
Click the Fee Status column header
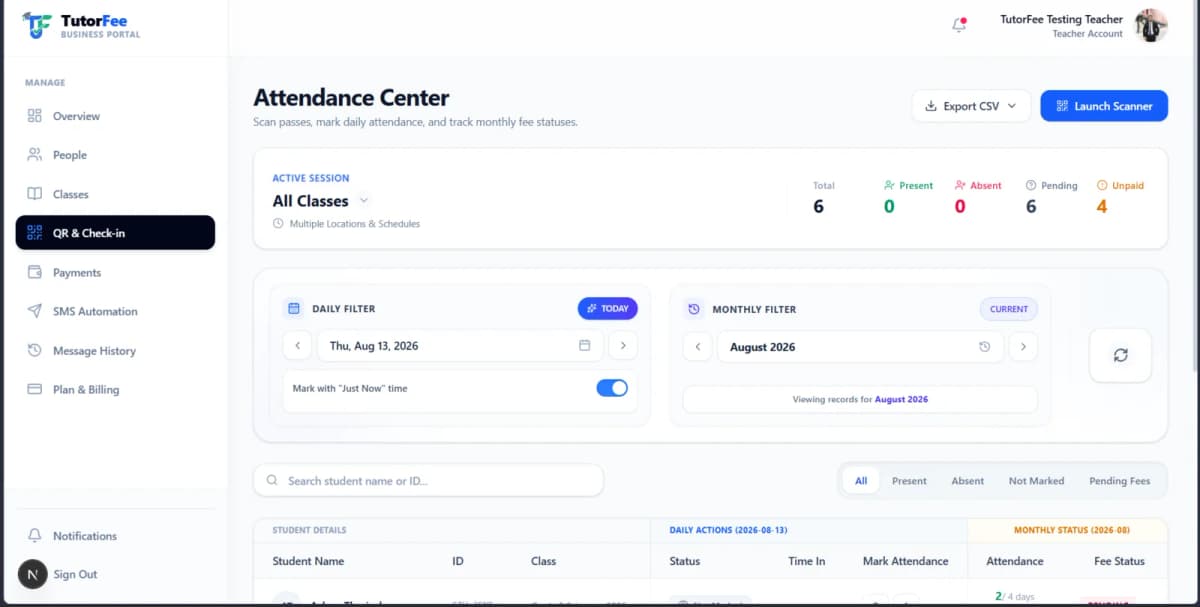click(1119, 561)
